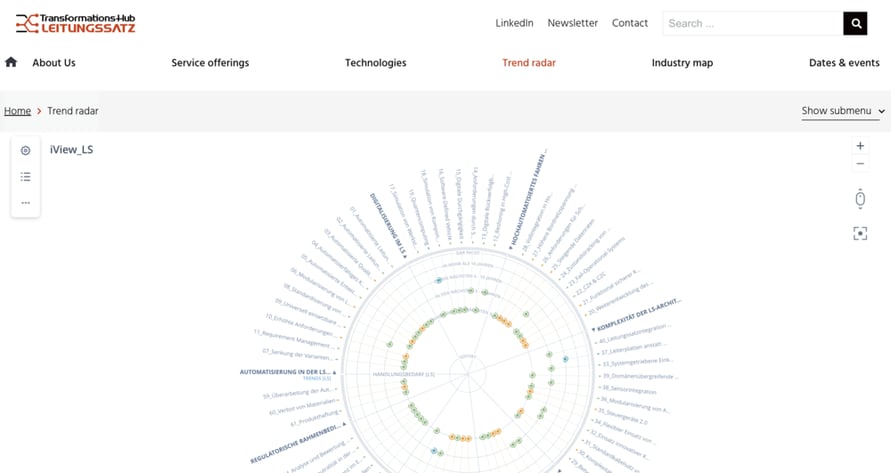
Task: Open the Transformations-Hub Leitungssatz logo
Action: point(76,23)
